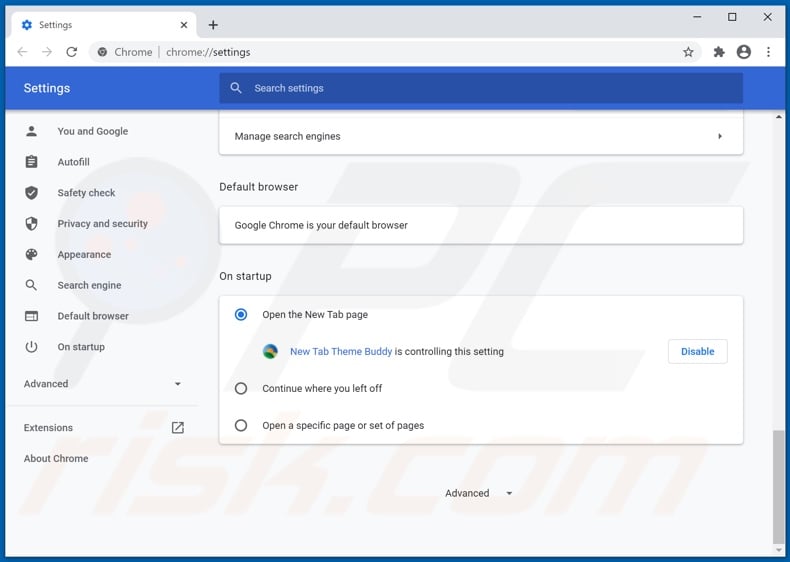Click the Default browser section heading
790x562 pixels.
coord(258,187)
